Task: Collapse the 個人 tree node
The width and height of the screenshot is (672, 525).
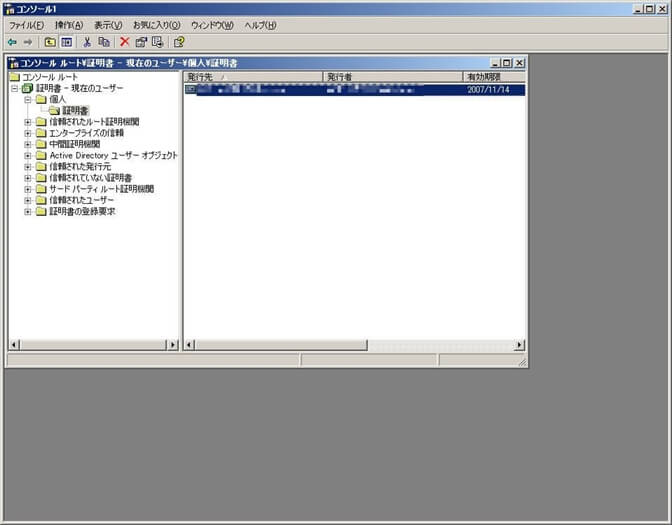Action: [x=28, y=100]
